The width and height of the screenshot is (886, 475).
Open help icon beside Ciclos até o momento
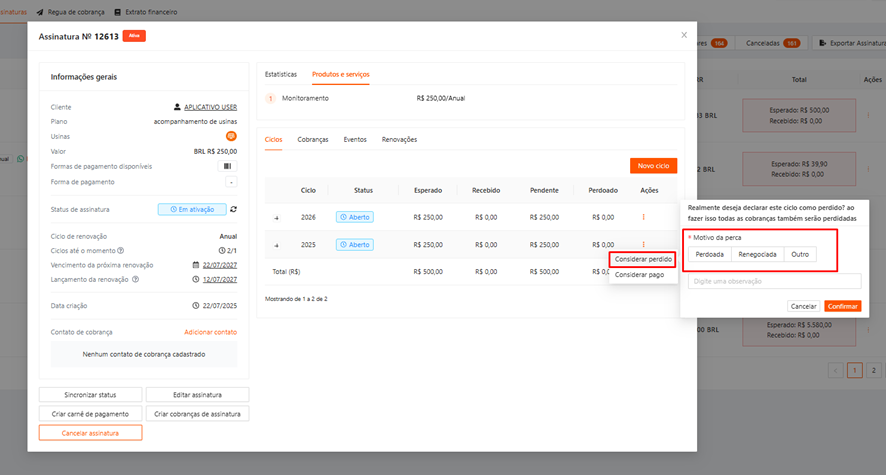click(x=120, y=251)
